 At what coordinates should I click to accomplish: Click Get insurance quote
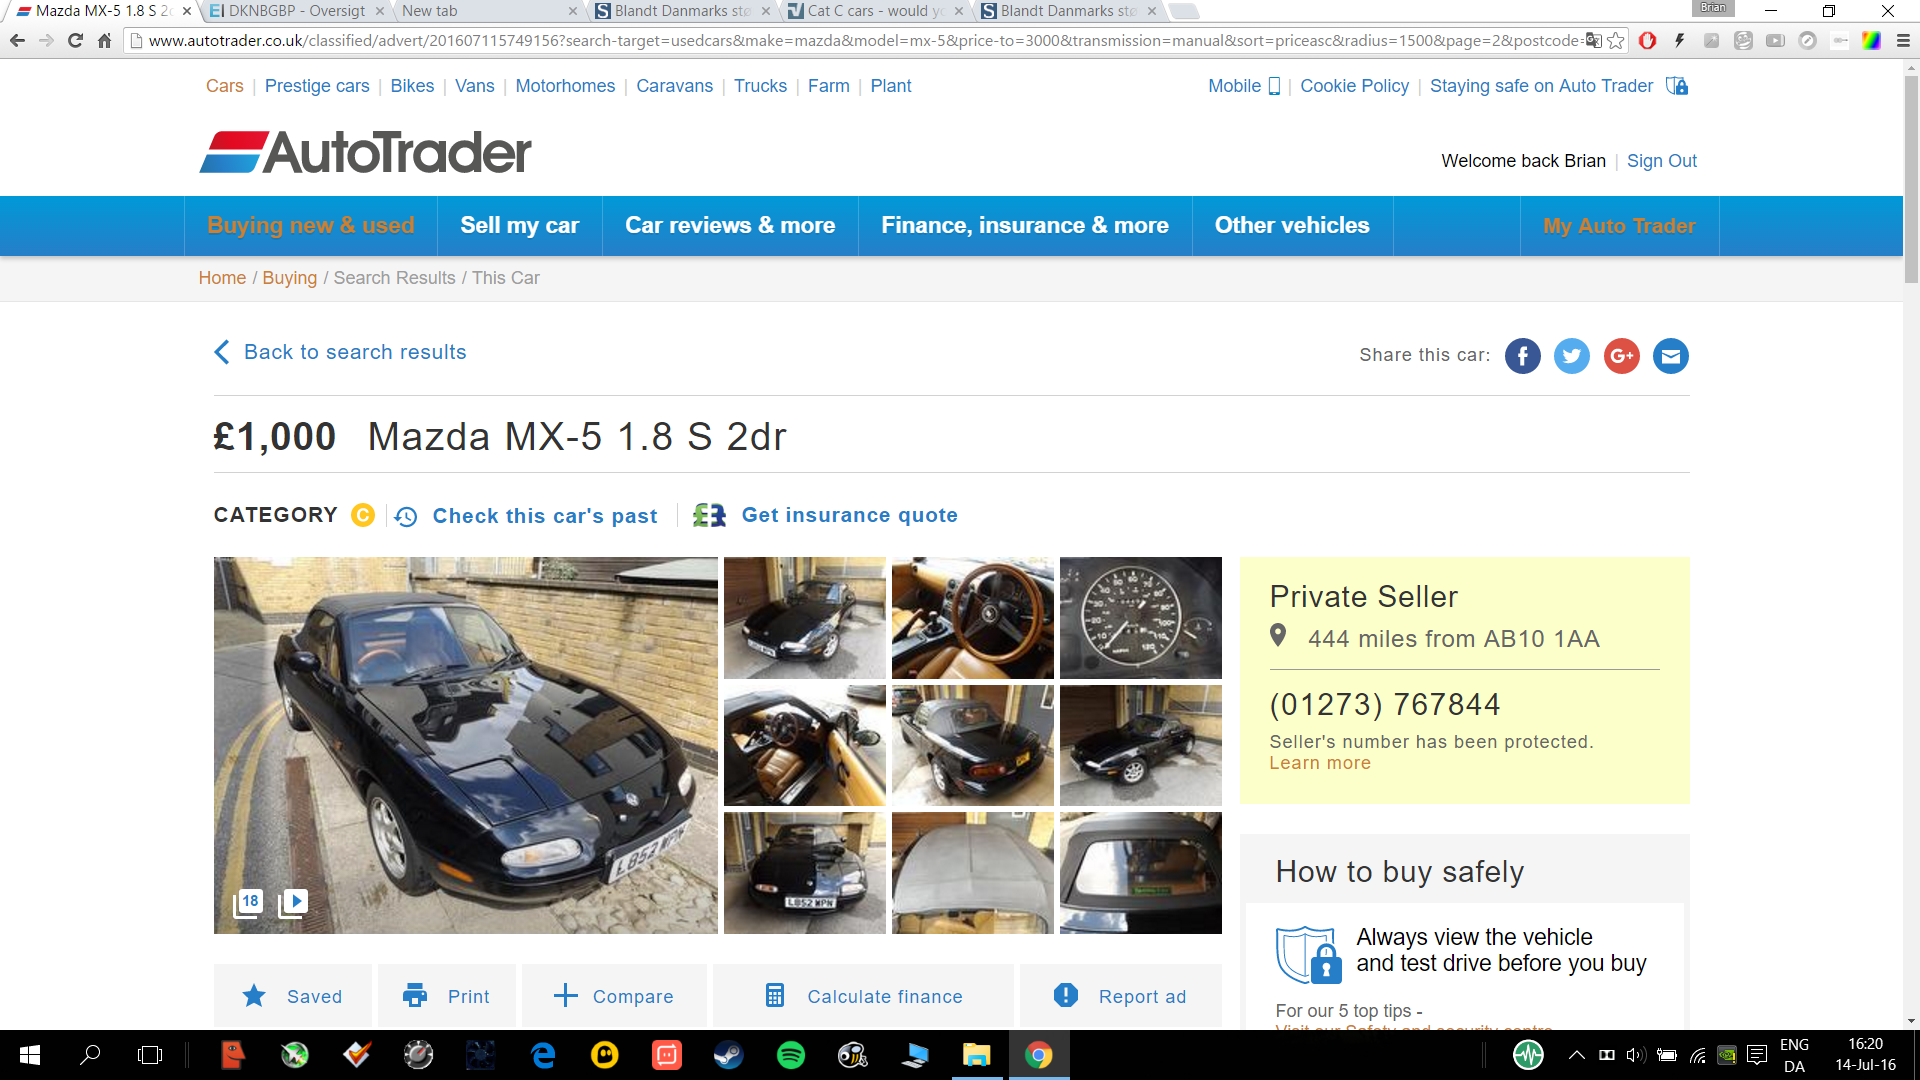tap(825, 515)
